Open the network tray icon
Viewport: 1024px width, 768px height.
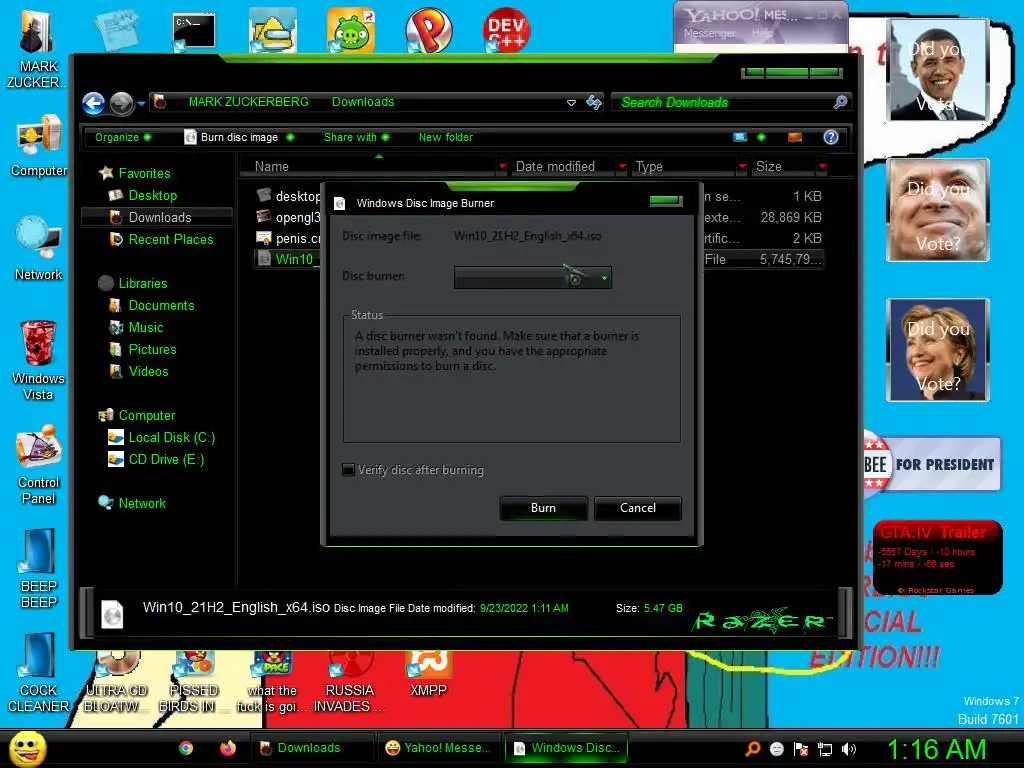[x=825, y=749]
